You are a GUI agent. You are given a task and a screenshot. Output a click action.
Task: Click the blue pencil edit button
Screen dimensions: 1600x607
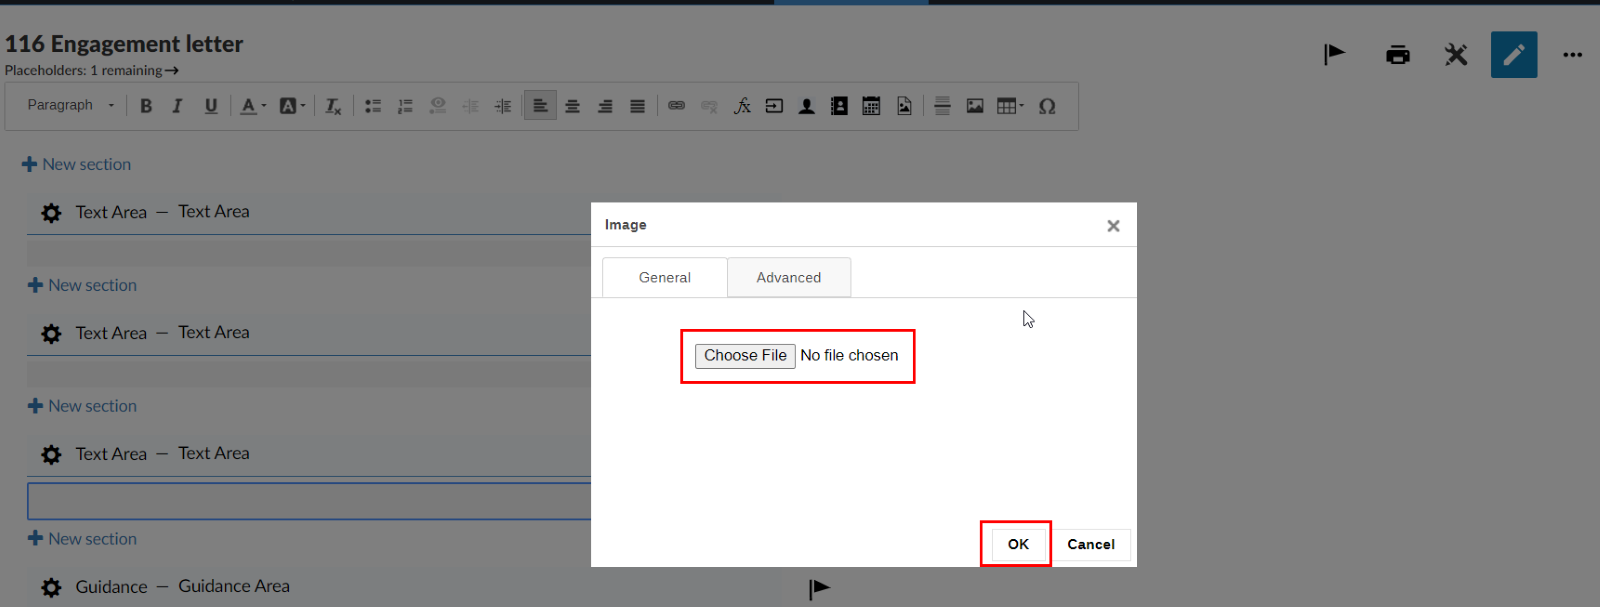point(1513,55)
